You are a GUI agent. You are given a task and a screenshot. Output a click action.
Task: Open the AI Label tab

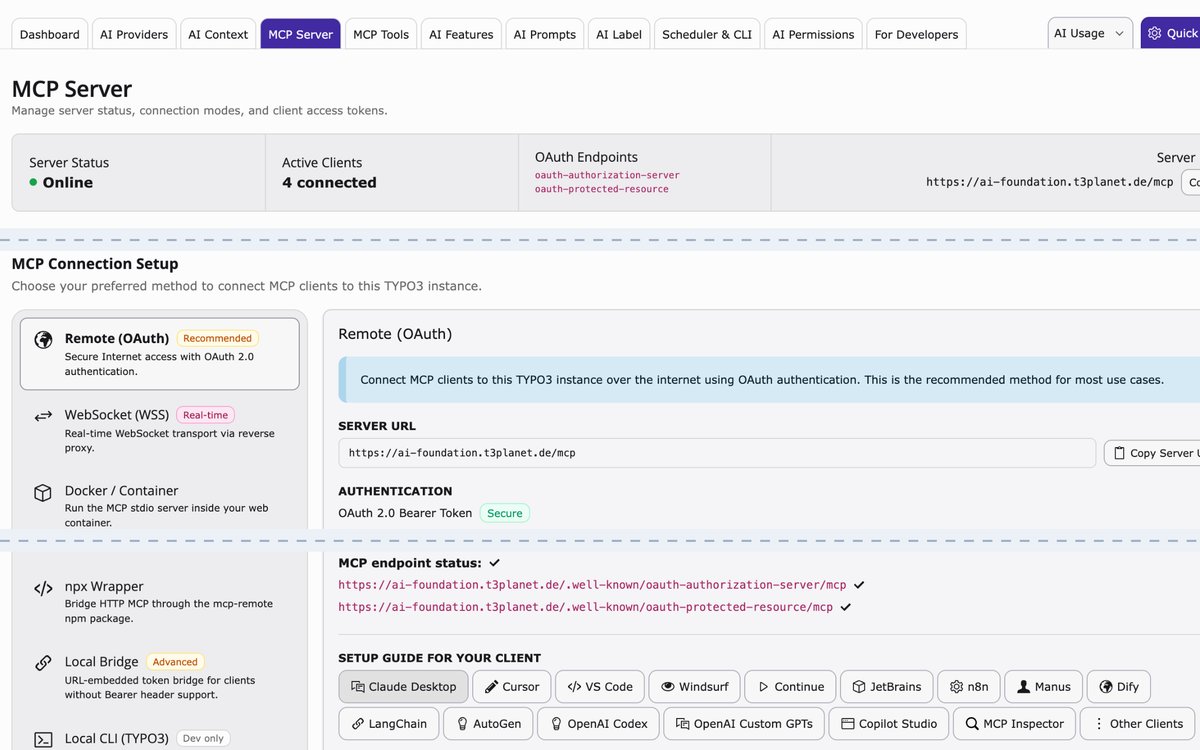619,34
